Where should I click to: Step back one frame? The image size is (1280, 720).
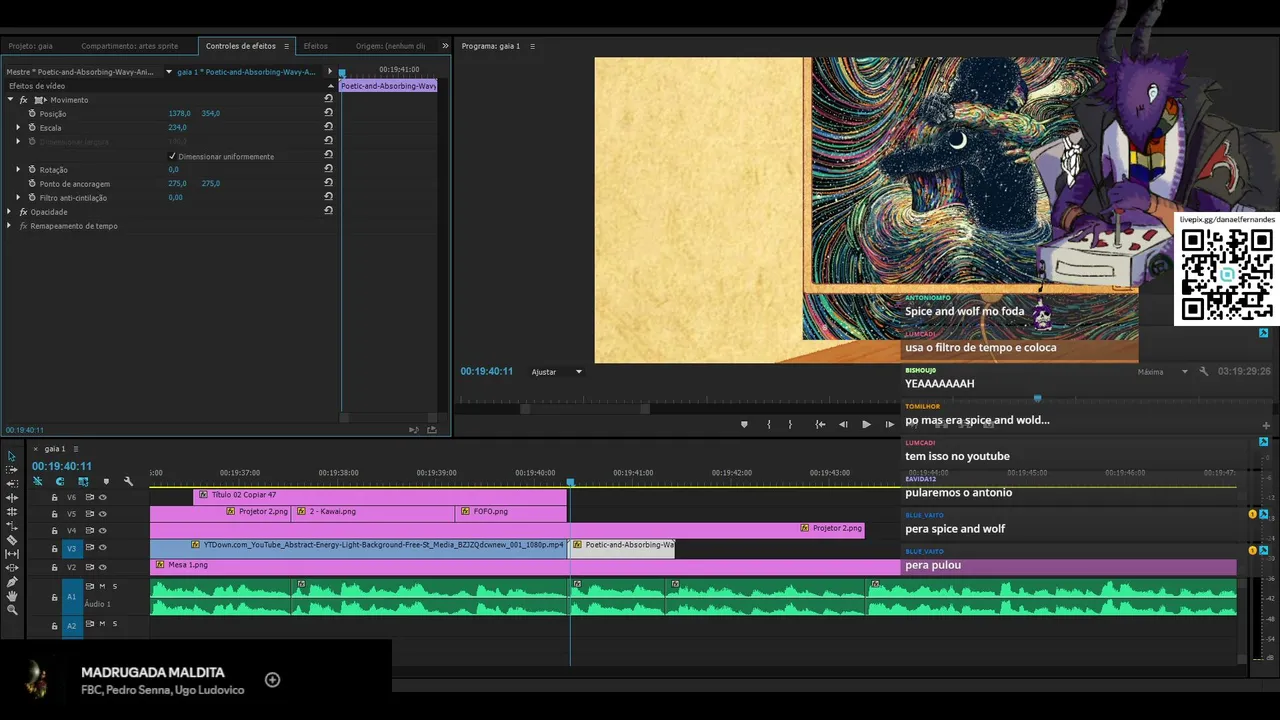(843, 424)
